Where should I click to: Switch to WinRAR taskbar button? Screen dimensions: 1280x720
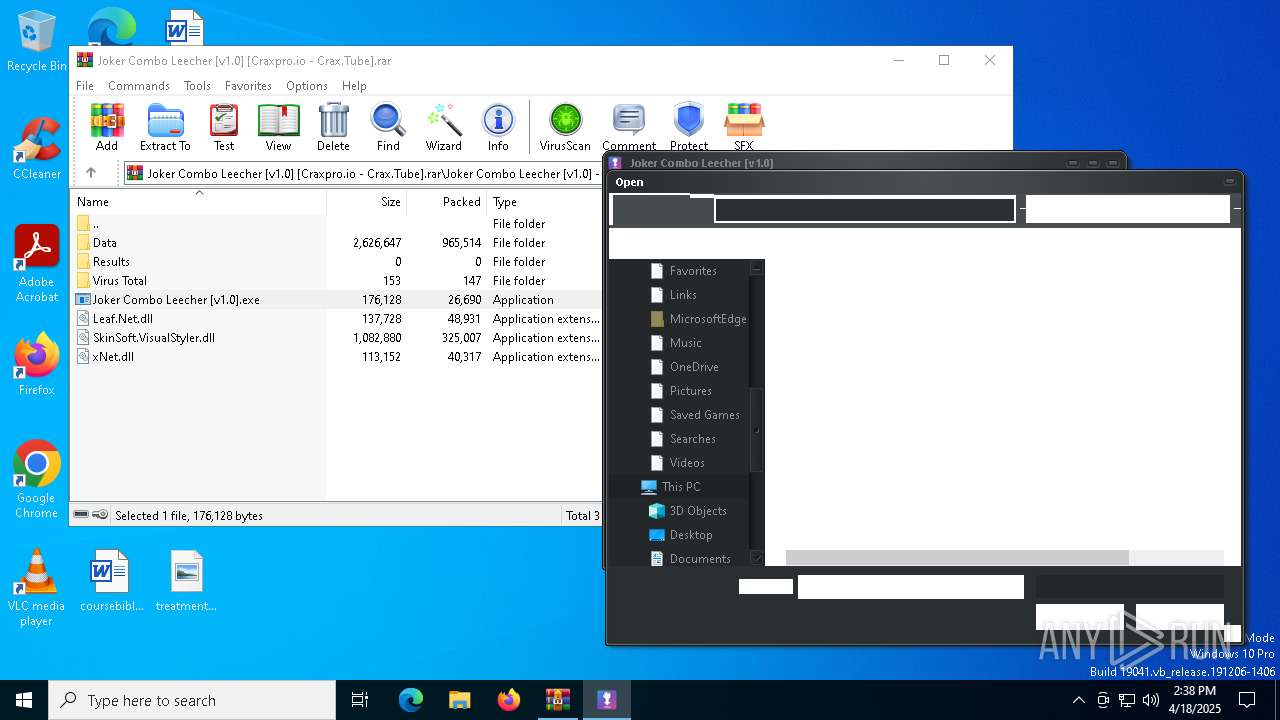pos(558,700)
